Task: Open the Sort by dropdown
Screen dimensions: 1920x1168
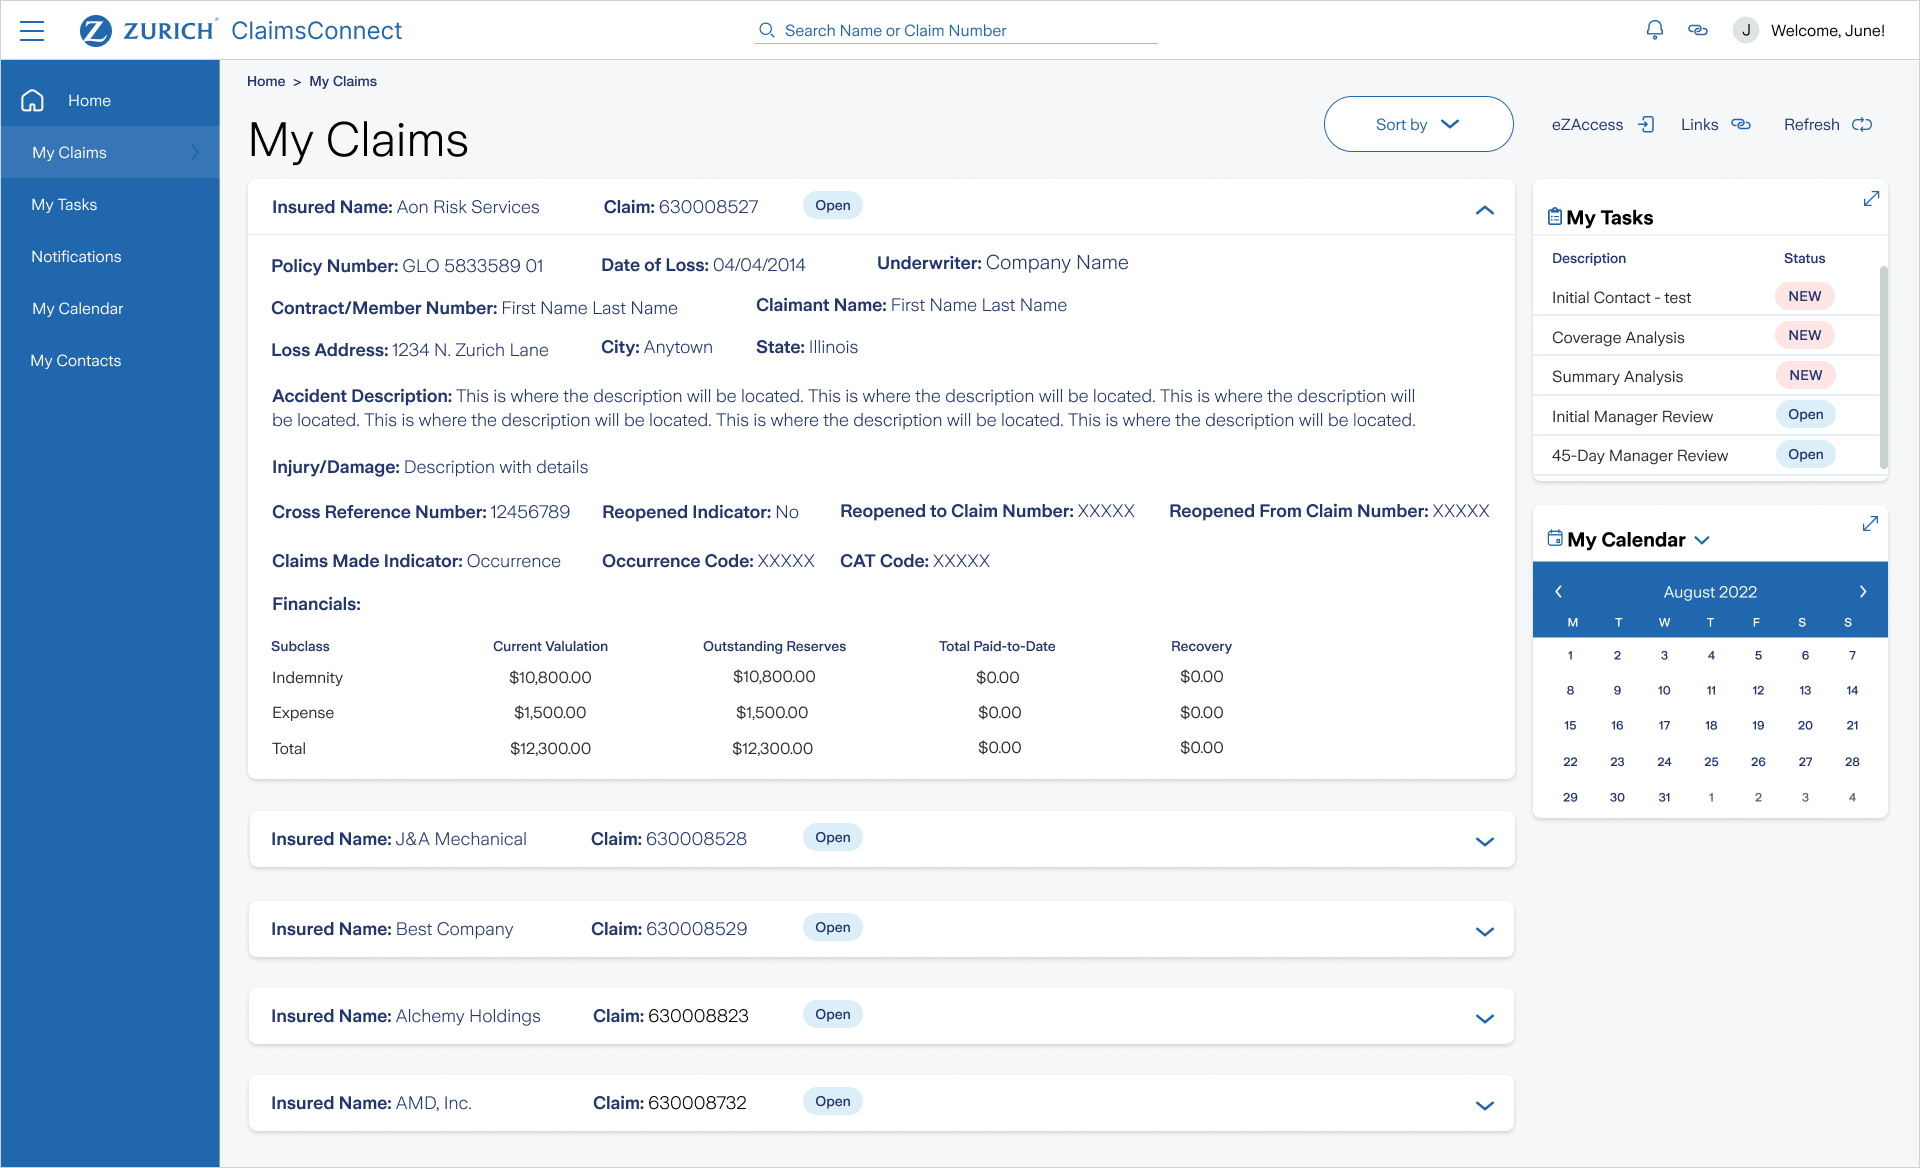Action: click(1418, 124)
